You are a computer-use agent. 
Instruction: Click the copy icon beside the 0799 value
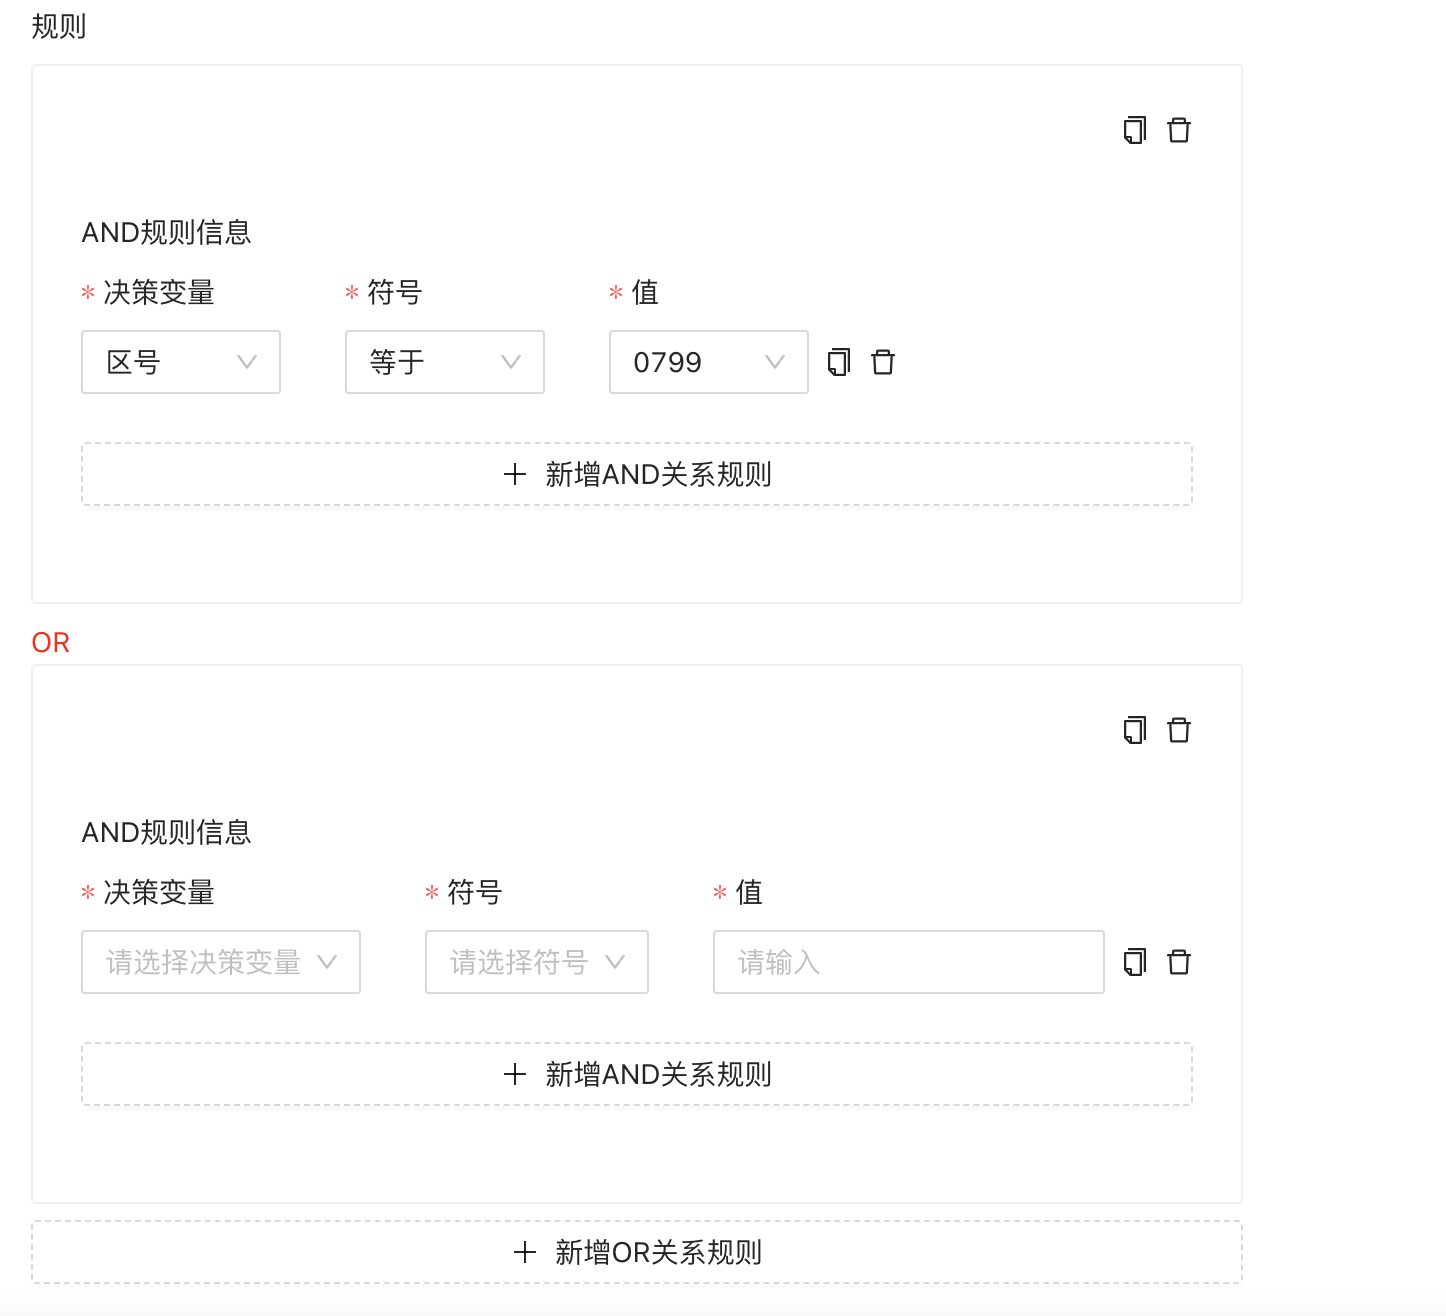point(839,362)
